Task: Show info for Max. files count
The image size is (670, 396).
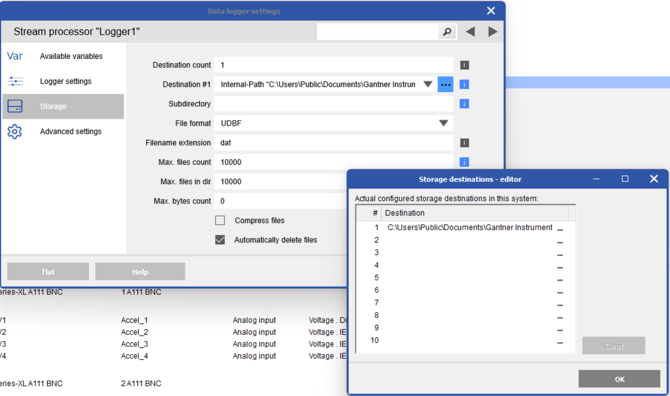Action: coord(464,162)
